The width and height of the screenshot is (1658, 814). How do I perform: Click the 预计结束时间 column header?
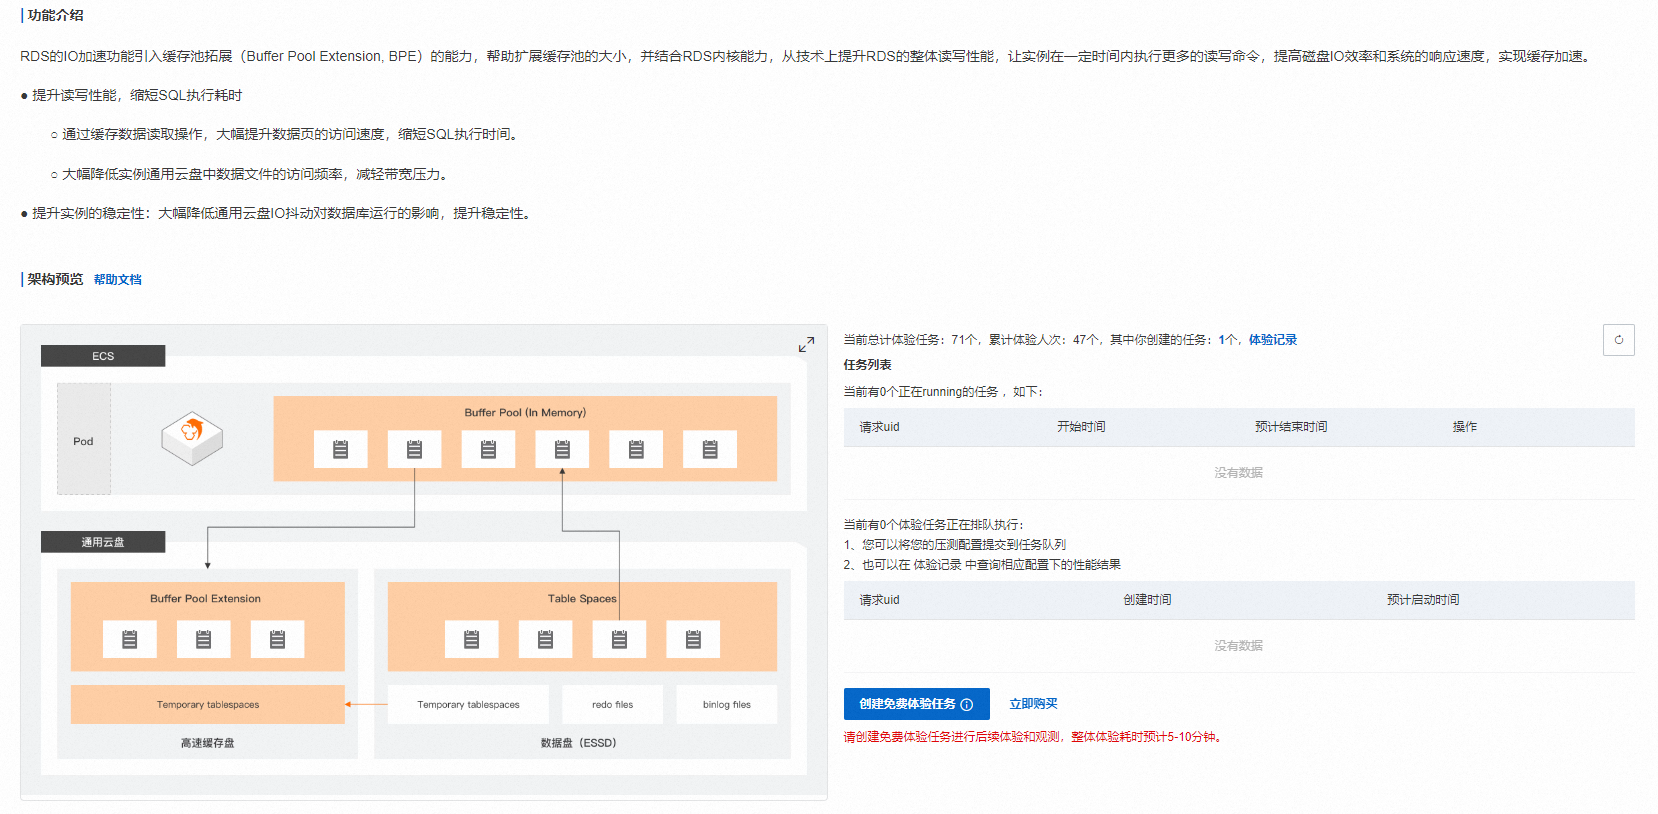pos(1291,427)
